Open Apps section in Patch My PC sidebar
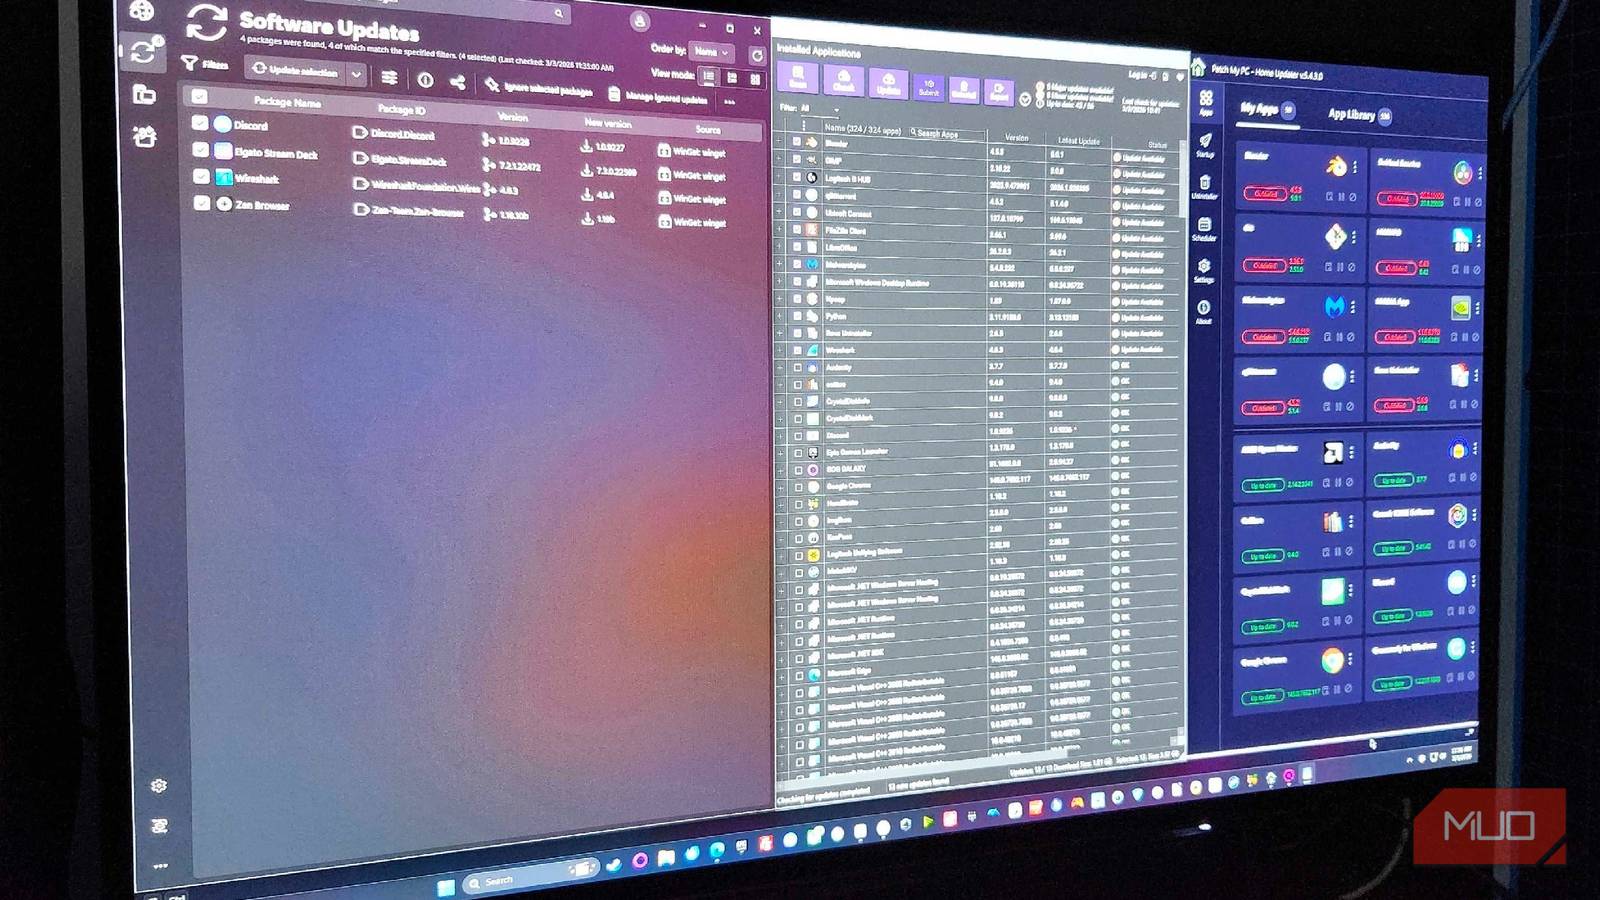1600x900 pixels. [1206, 101]
